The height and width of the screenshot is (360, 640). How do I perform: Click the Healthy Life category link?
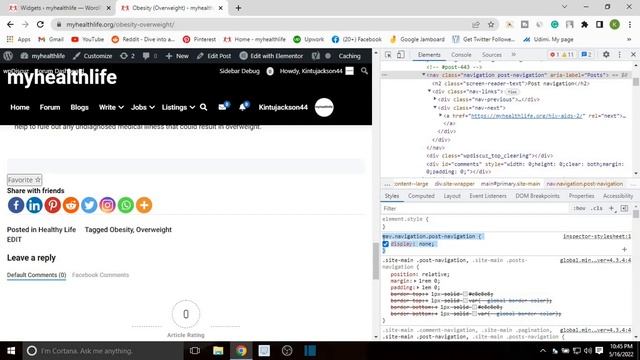pos(57,230)
